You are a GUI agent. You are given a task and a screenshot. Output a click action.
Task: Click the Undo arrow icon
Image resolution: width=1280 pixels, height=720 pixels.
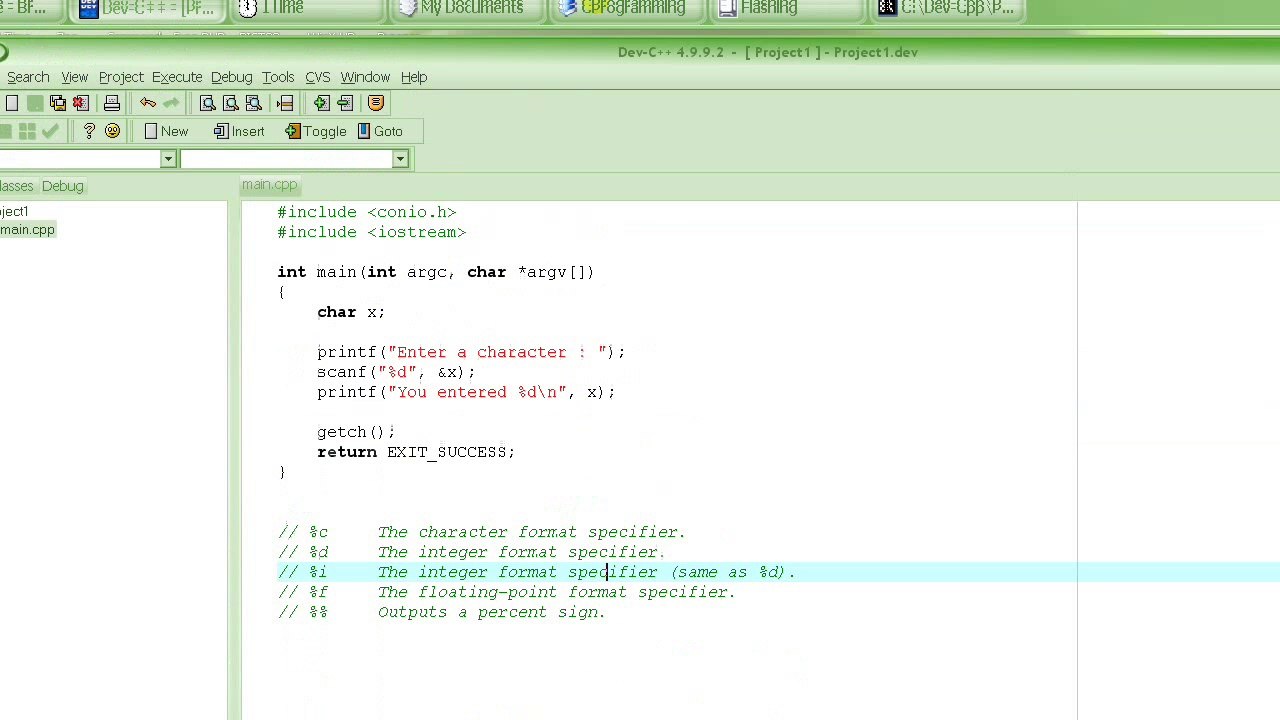tap(148, 103)
